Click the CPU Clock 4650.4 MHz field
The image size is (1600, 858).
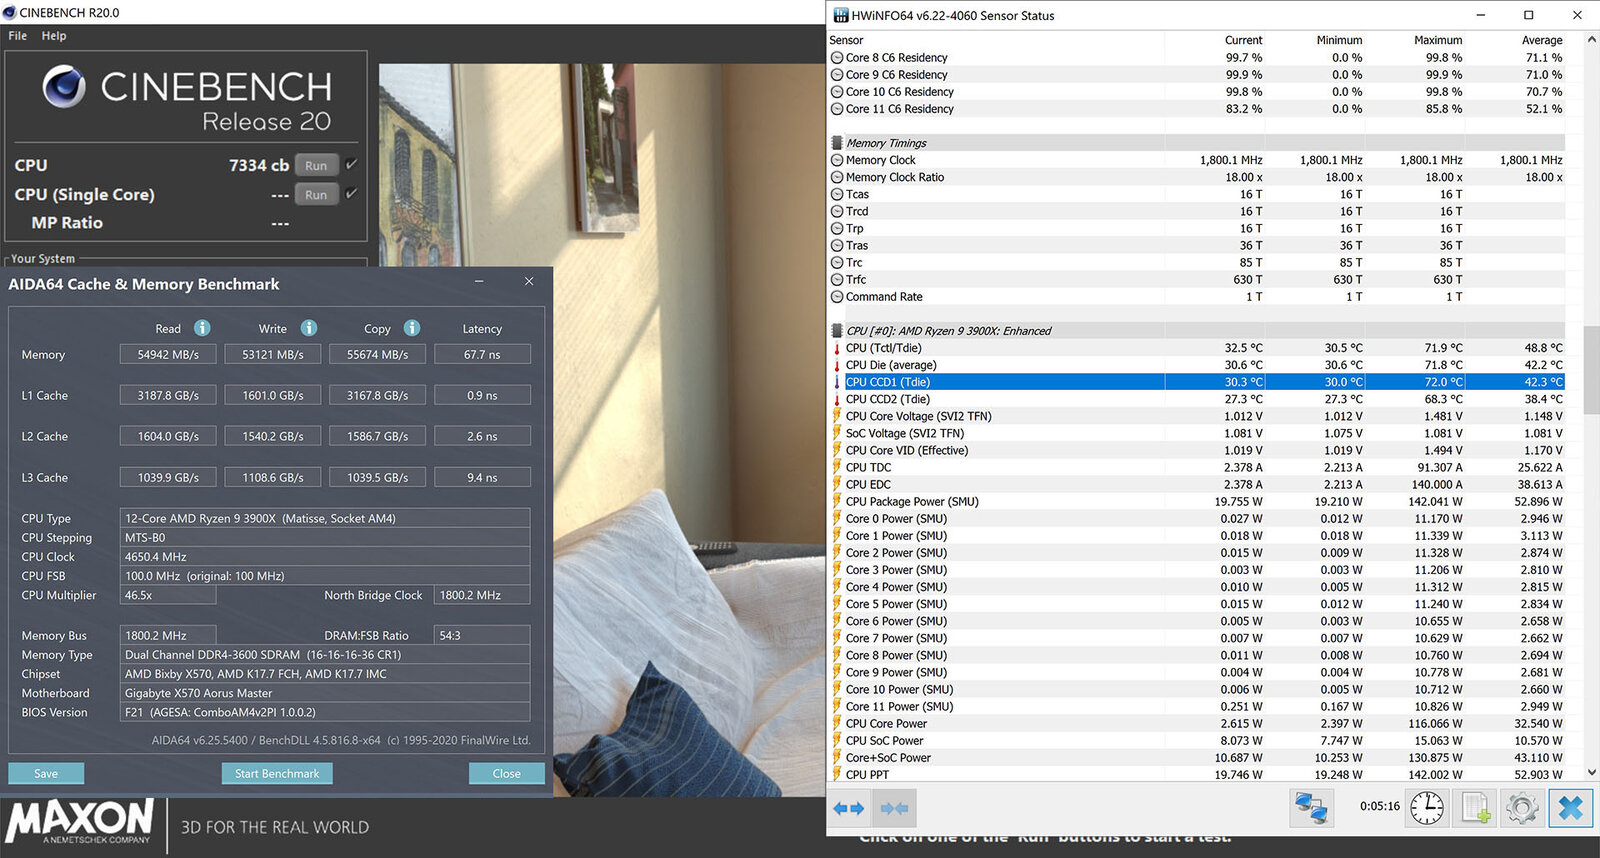(x=325, y=557)
